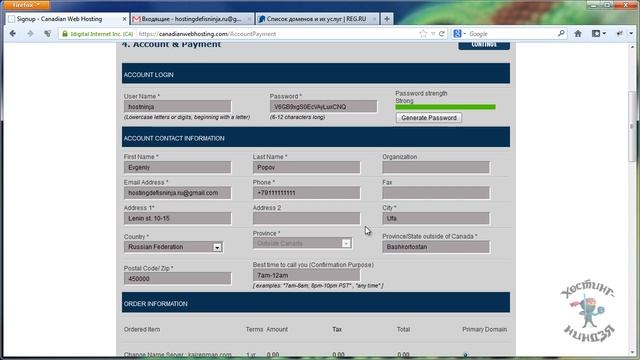The image size is (640, 360).
Task: Click the Email Address field
Action: (x=177, y=193)
